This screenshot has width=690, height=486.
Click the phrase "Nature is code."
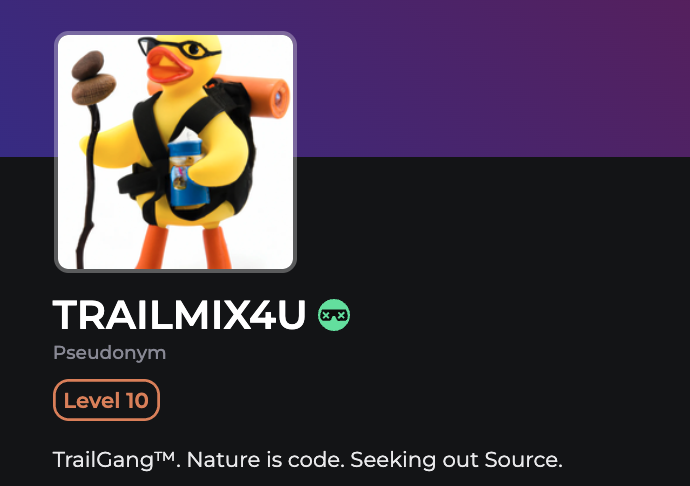[265, 460]
